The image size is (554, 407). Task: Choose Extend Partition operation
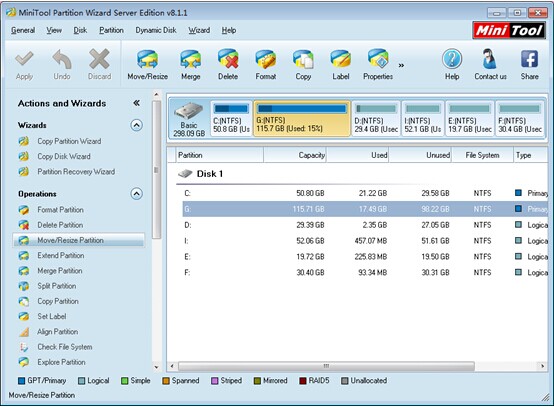point(61,255)
